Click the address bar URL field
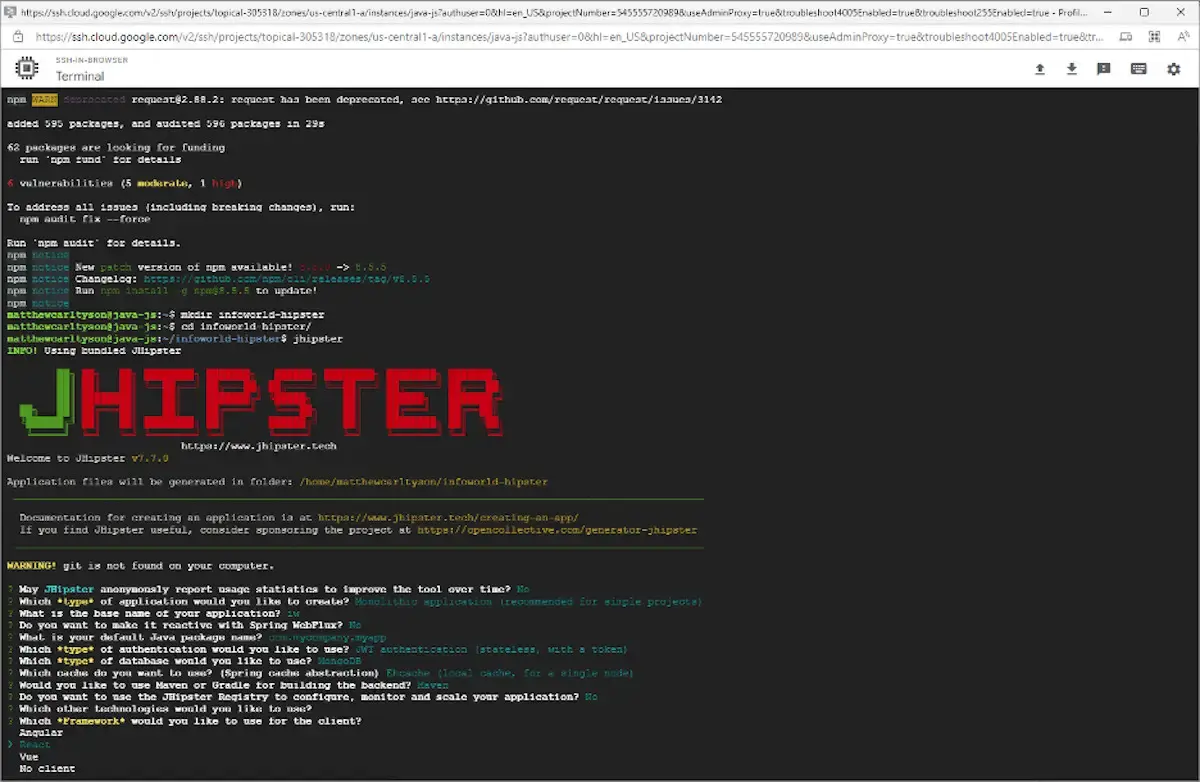This screenshot has height=782, width=1200. [570, 36]
